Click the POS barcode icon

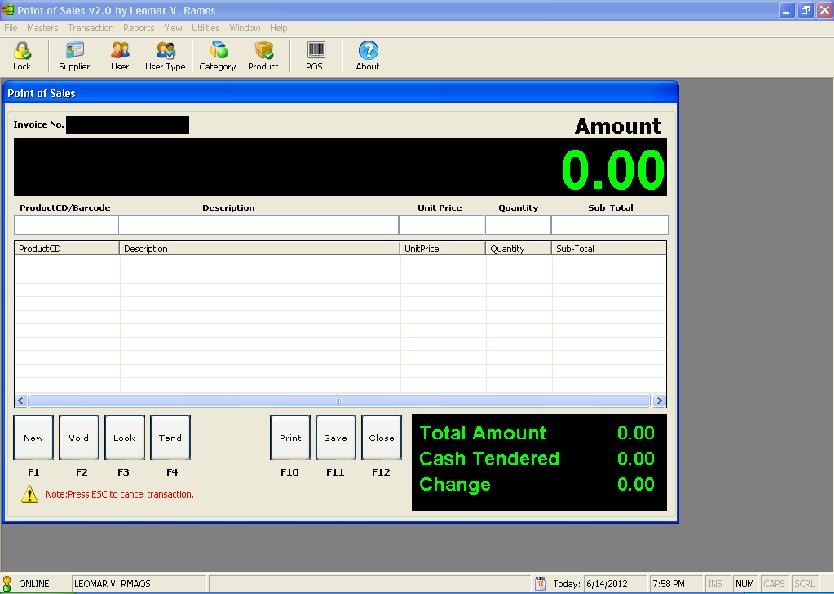314,54
